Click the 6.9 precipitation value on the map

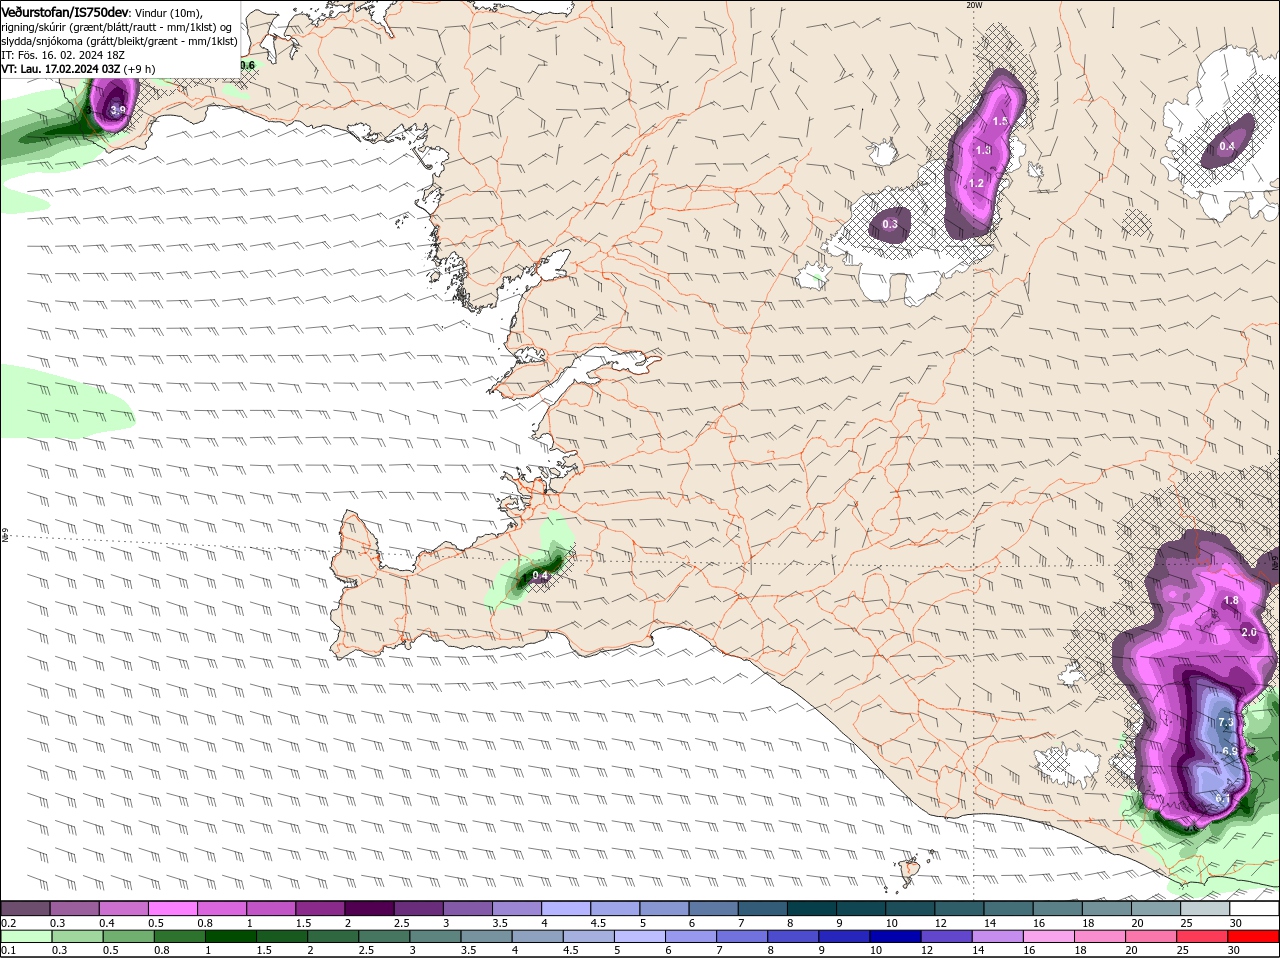(1230, 751)
